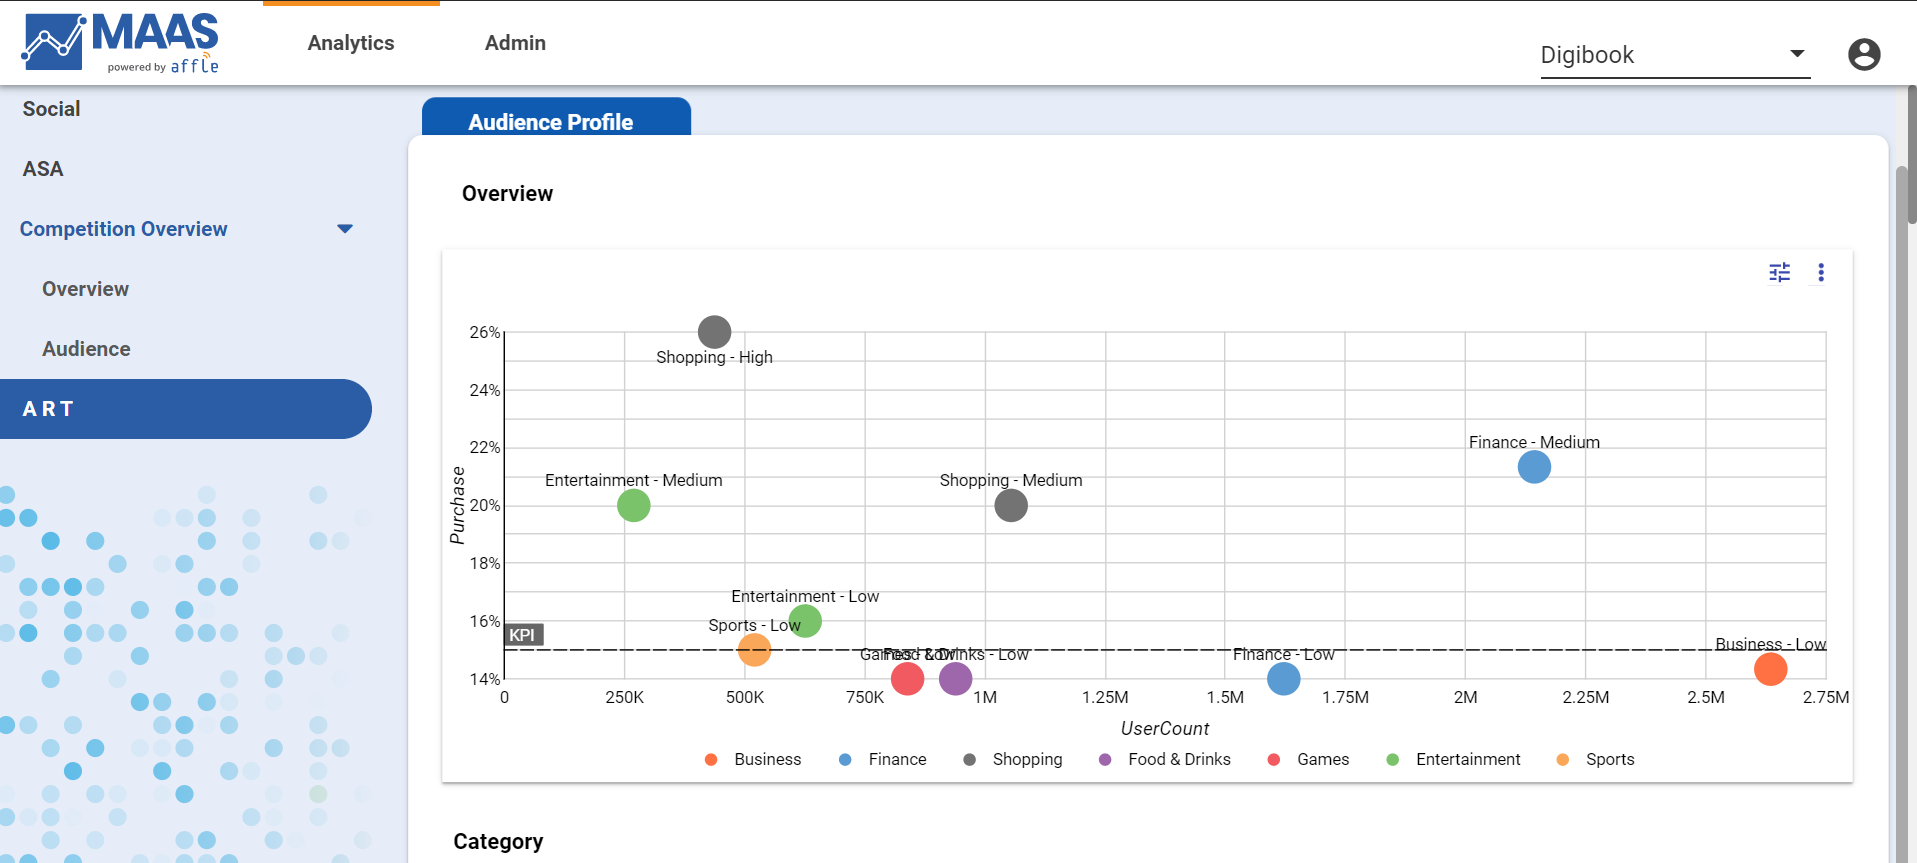Click the MAAS logo
Screen dimensions: 1917x863
click(x=120, y=43)
